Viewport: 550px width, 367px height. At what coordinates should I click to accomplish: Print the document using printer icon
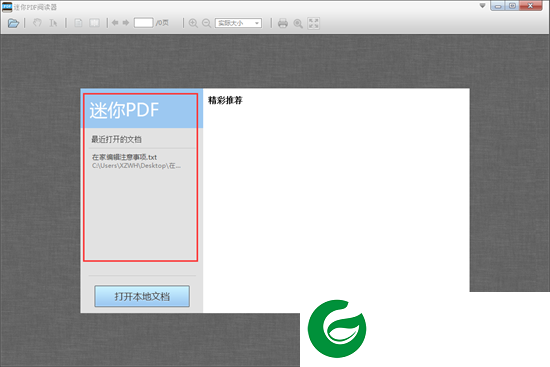[x=283, y=23]
